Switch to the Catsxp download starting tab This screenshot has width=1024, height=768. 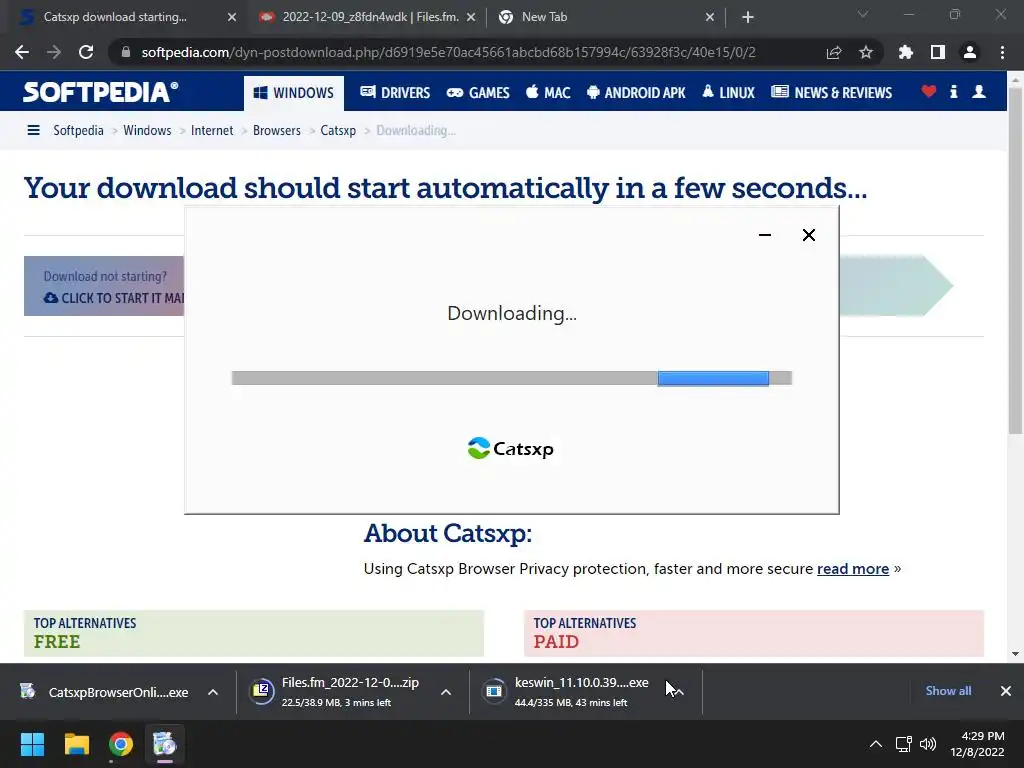115,17
